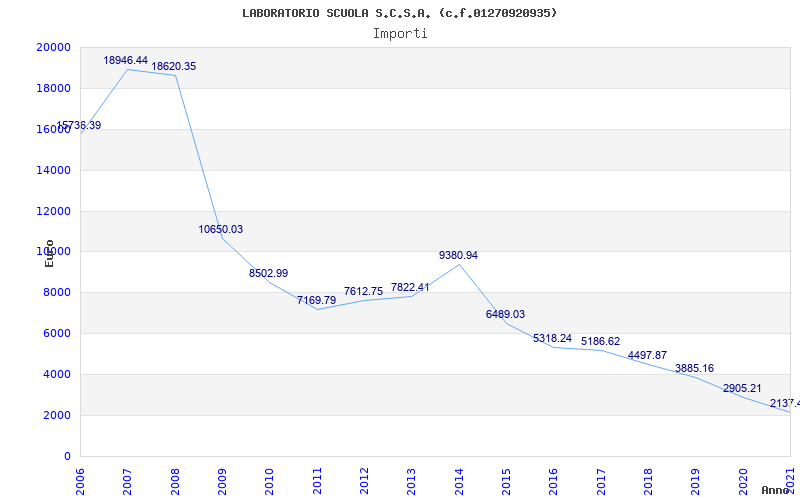Click the Importi subtitle
This screenshot has width=800, height=500.
tap(399, 34)
